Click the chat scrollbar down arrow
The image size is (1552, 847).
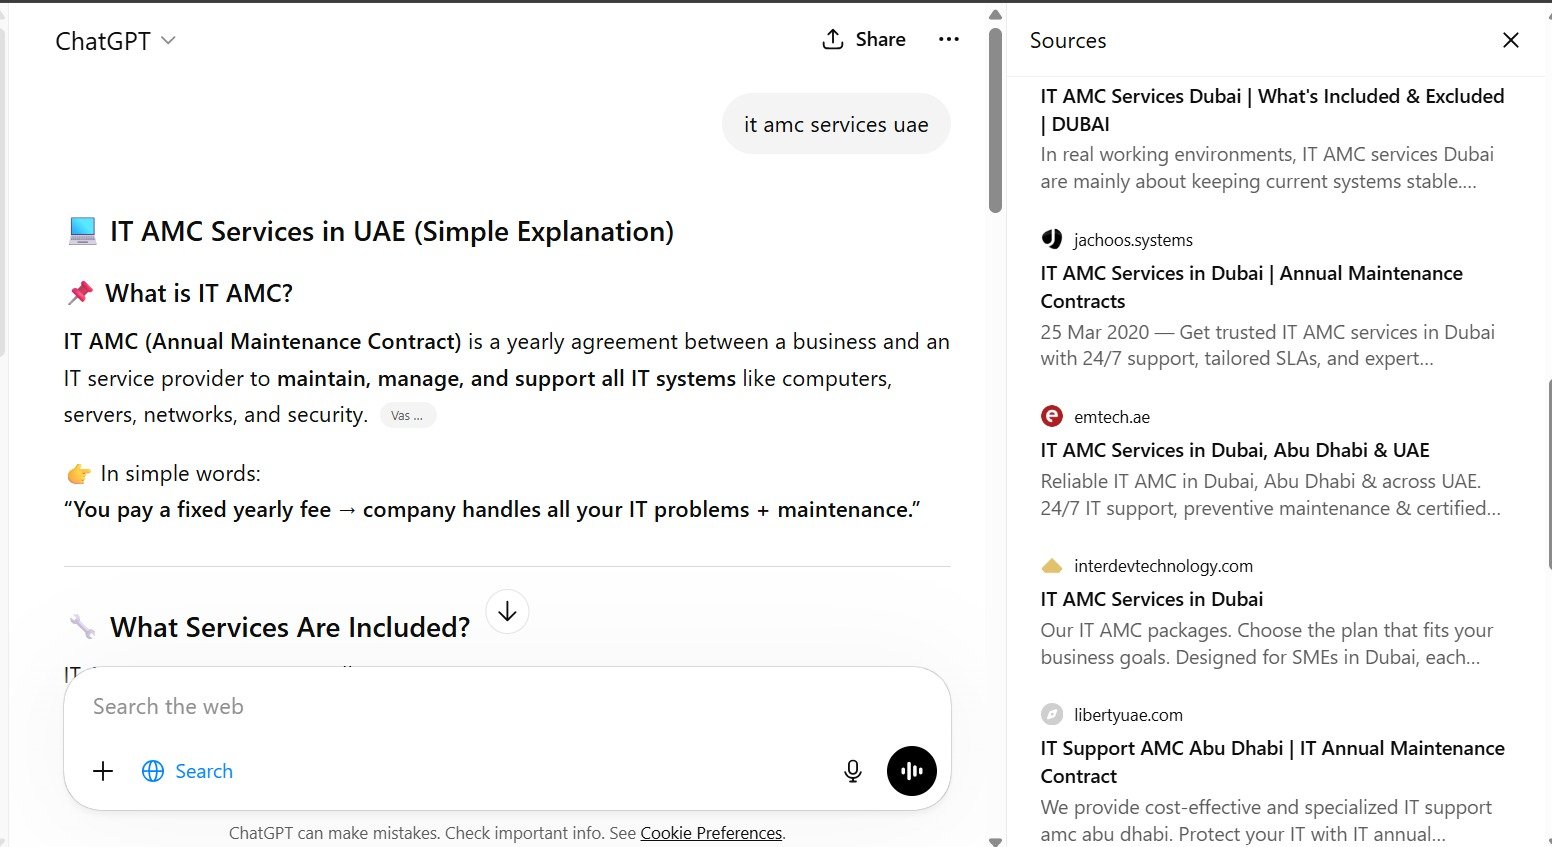(995, 841)
